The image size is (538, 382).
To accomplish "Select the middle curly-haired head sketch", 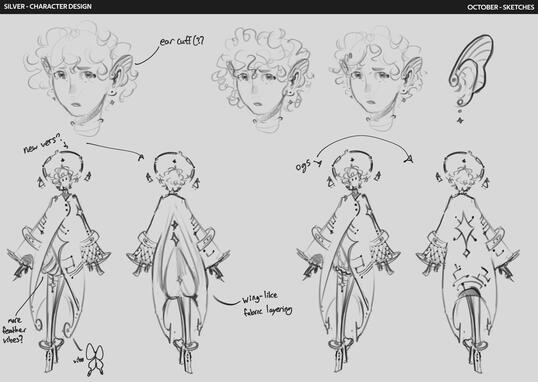I will [x=262, y=80].
